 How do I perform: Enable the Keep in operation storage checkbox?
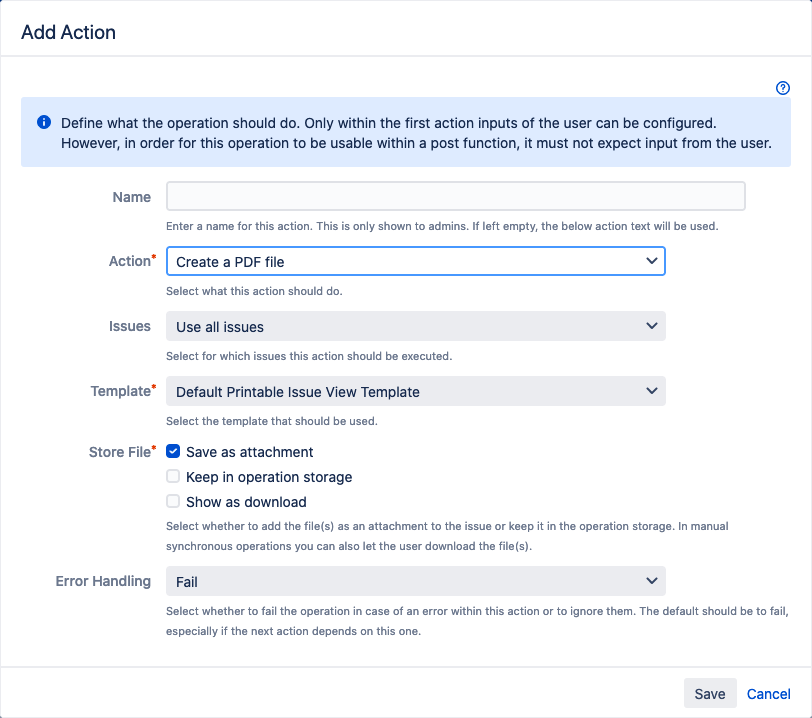coord(174,477)
